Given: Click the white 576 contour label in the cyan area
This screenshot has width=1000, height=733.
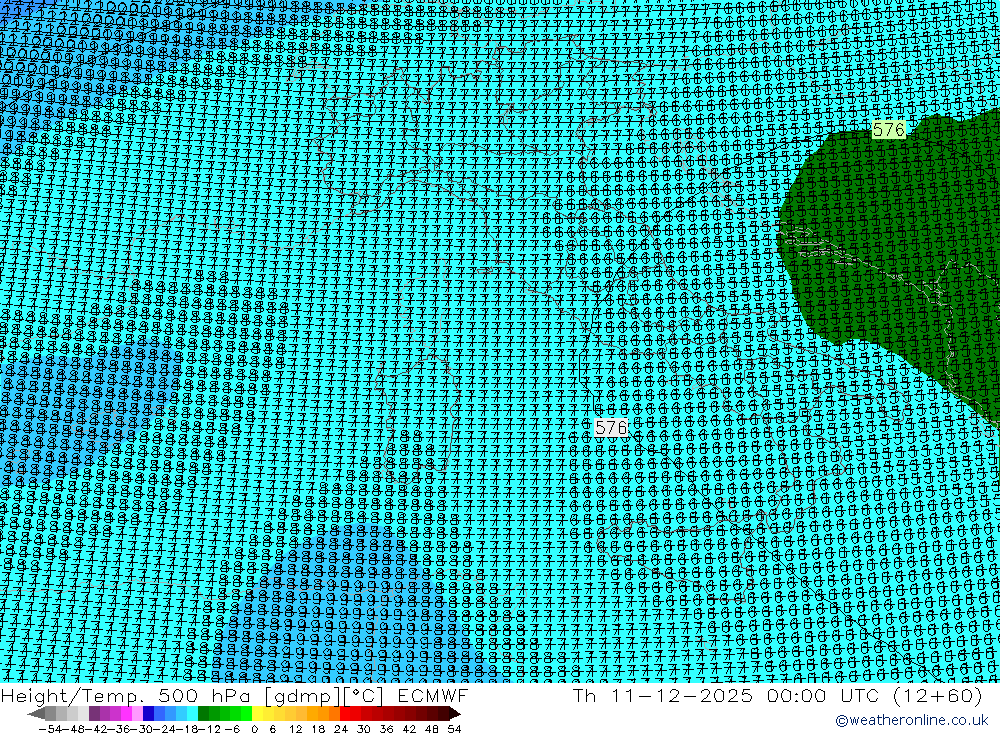Looking at the screenshot, I should pos(611,427).
